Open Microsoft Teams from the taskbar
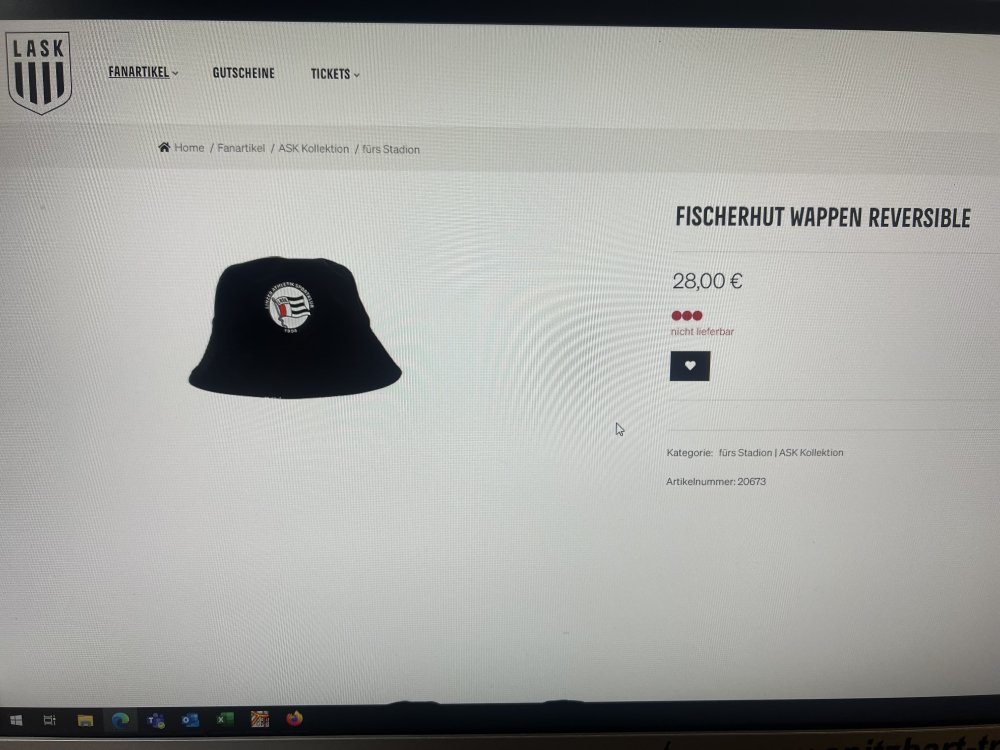Screen dimensions: 1000x750 pyautogui.click(x=156, y=721)
